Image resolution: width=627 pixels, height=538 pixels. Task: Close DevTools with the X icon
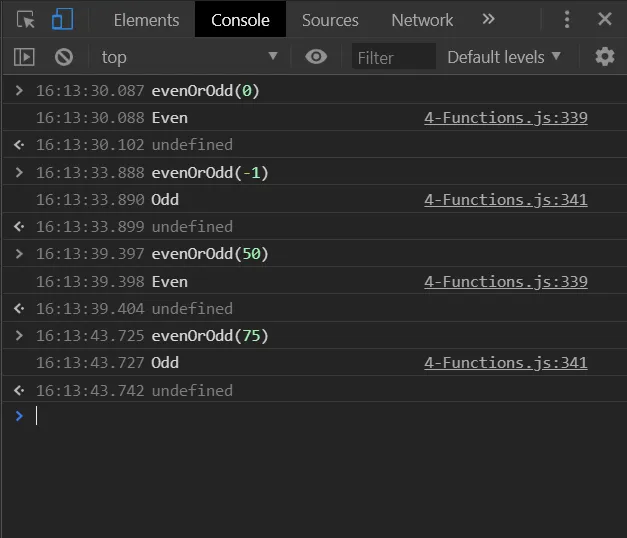coord(604,20)
